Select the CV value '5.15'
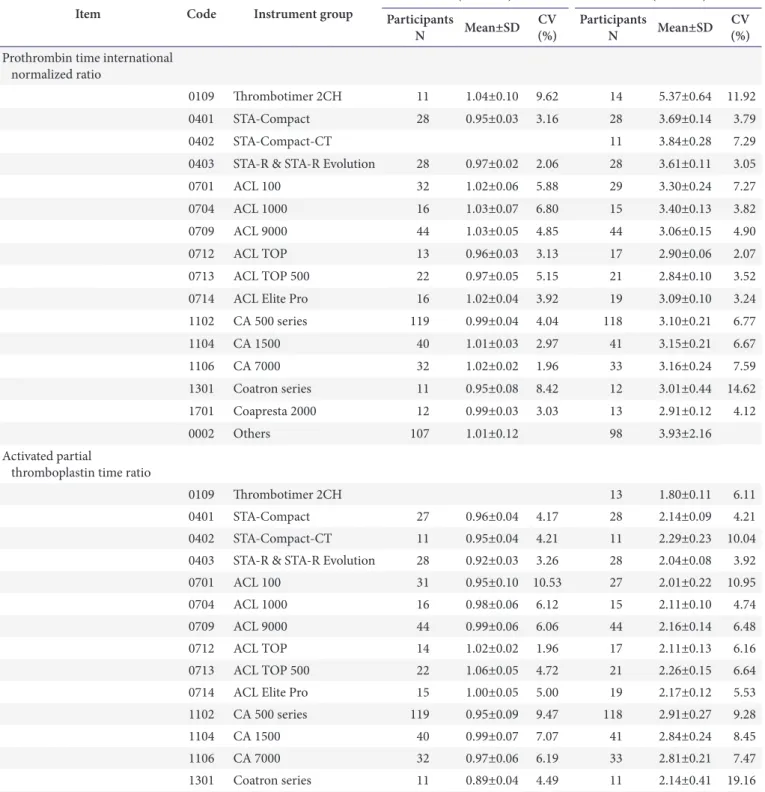Image resolution: width=765 pixels, height=792 pixels. click(x=547, y=276)
